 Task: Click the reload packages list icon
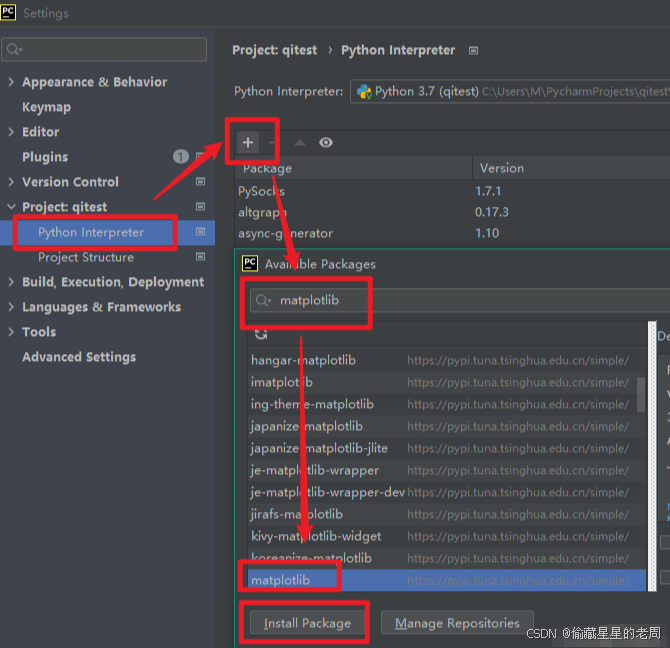(261, 334)
